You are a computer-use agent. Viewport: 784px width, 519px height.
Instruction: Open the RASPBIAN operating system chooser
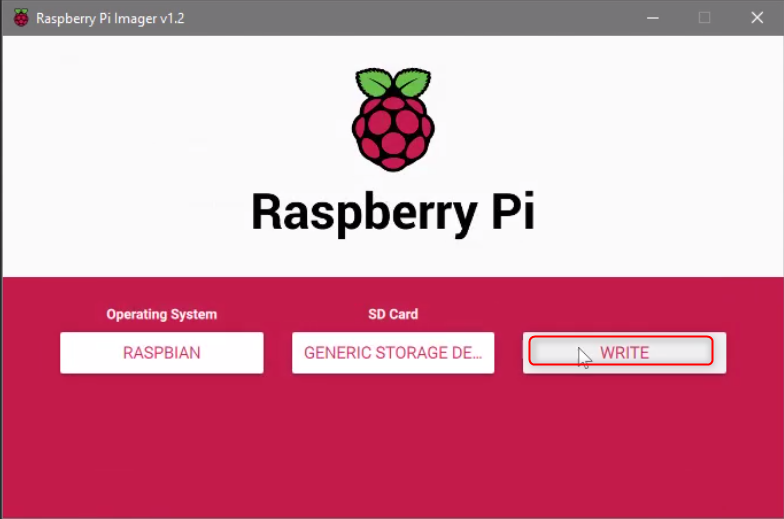162,352
